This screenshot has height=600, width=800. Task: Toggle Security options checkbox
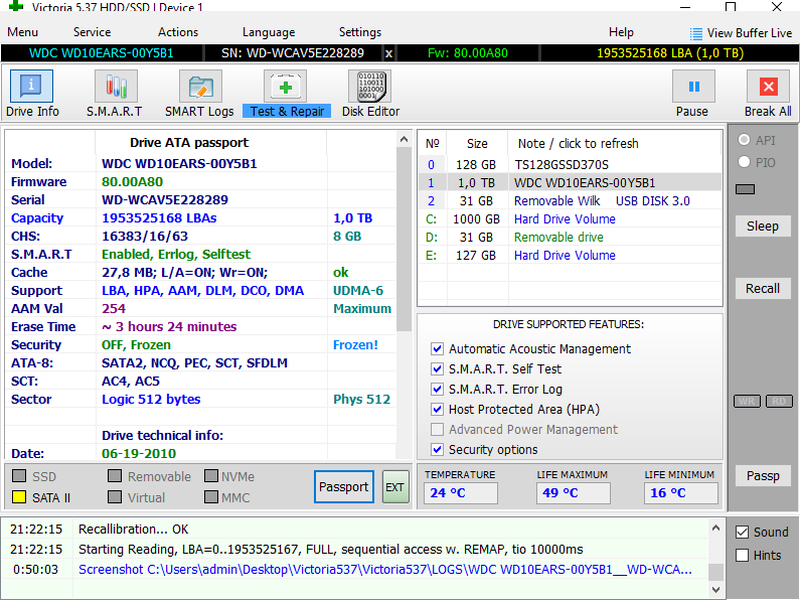(437, 449)
